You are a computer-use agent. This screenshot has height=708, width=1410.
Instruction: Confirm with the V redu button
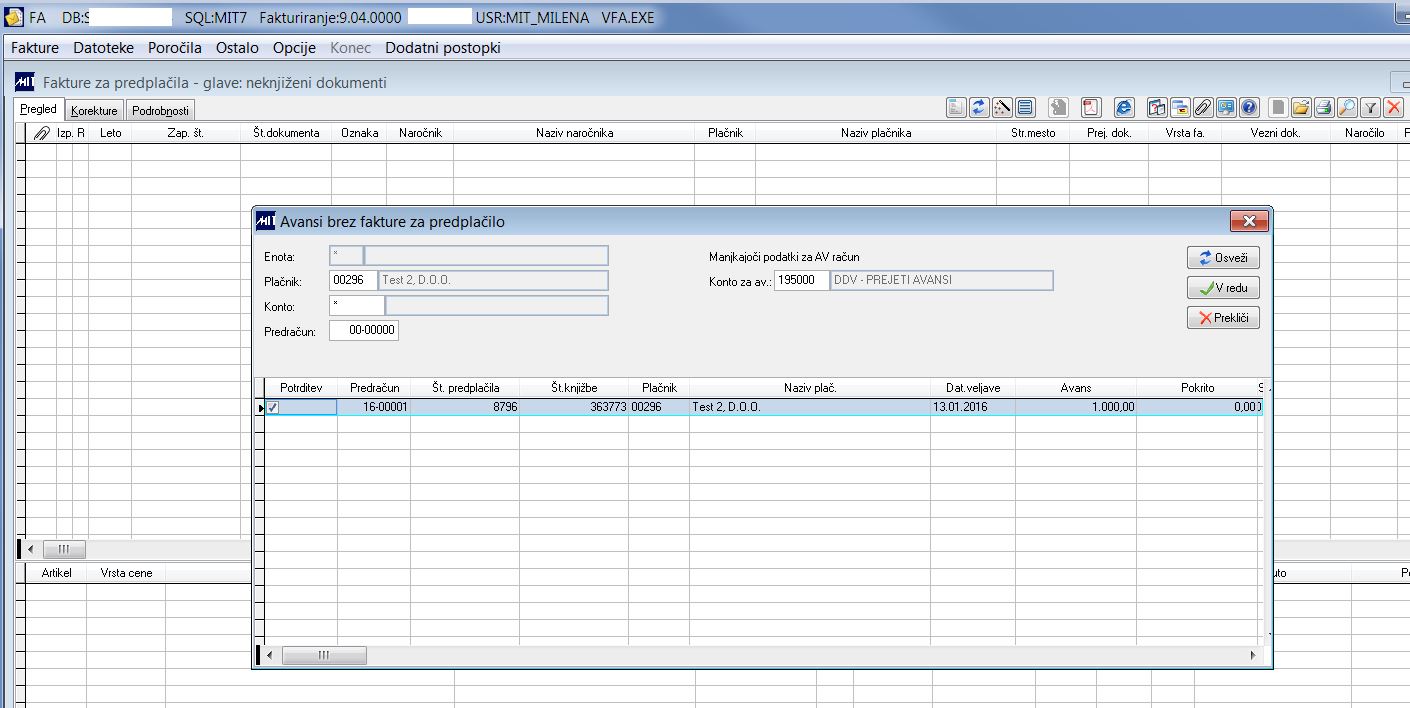pyautogui.click(x=1223, y=288)
